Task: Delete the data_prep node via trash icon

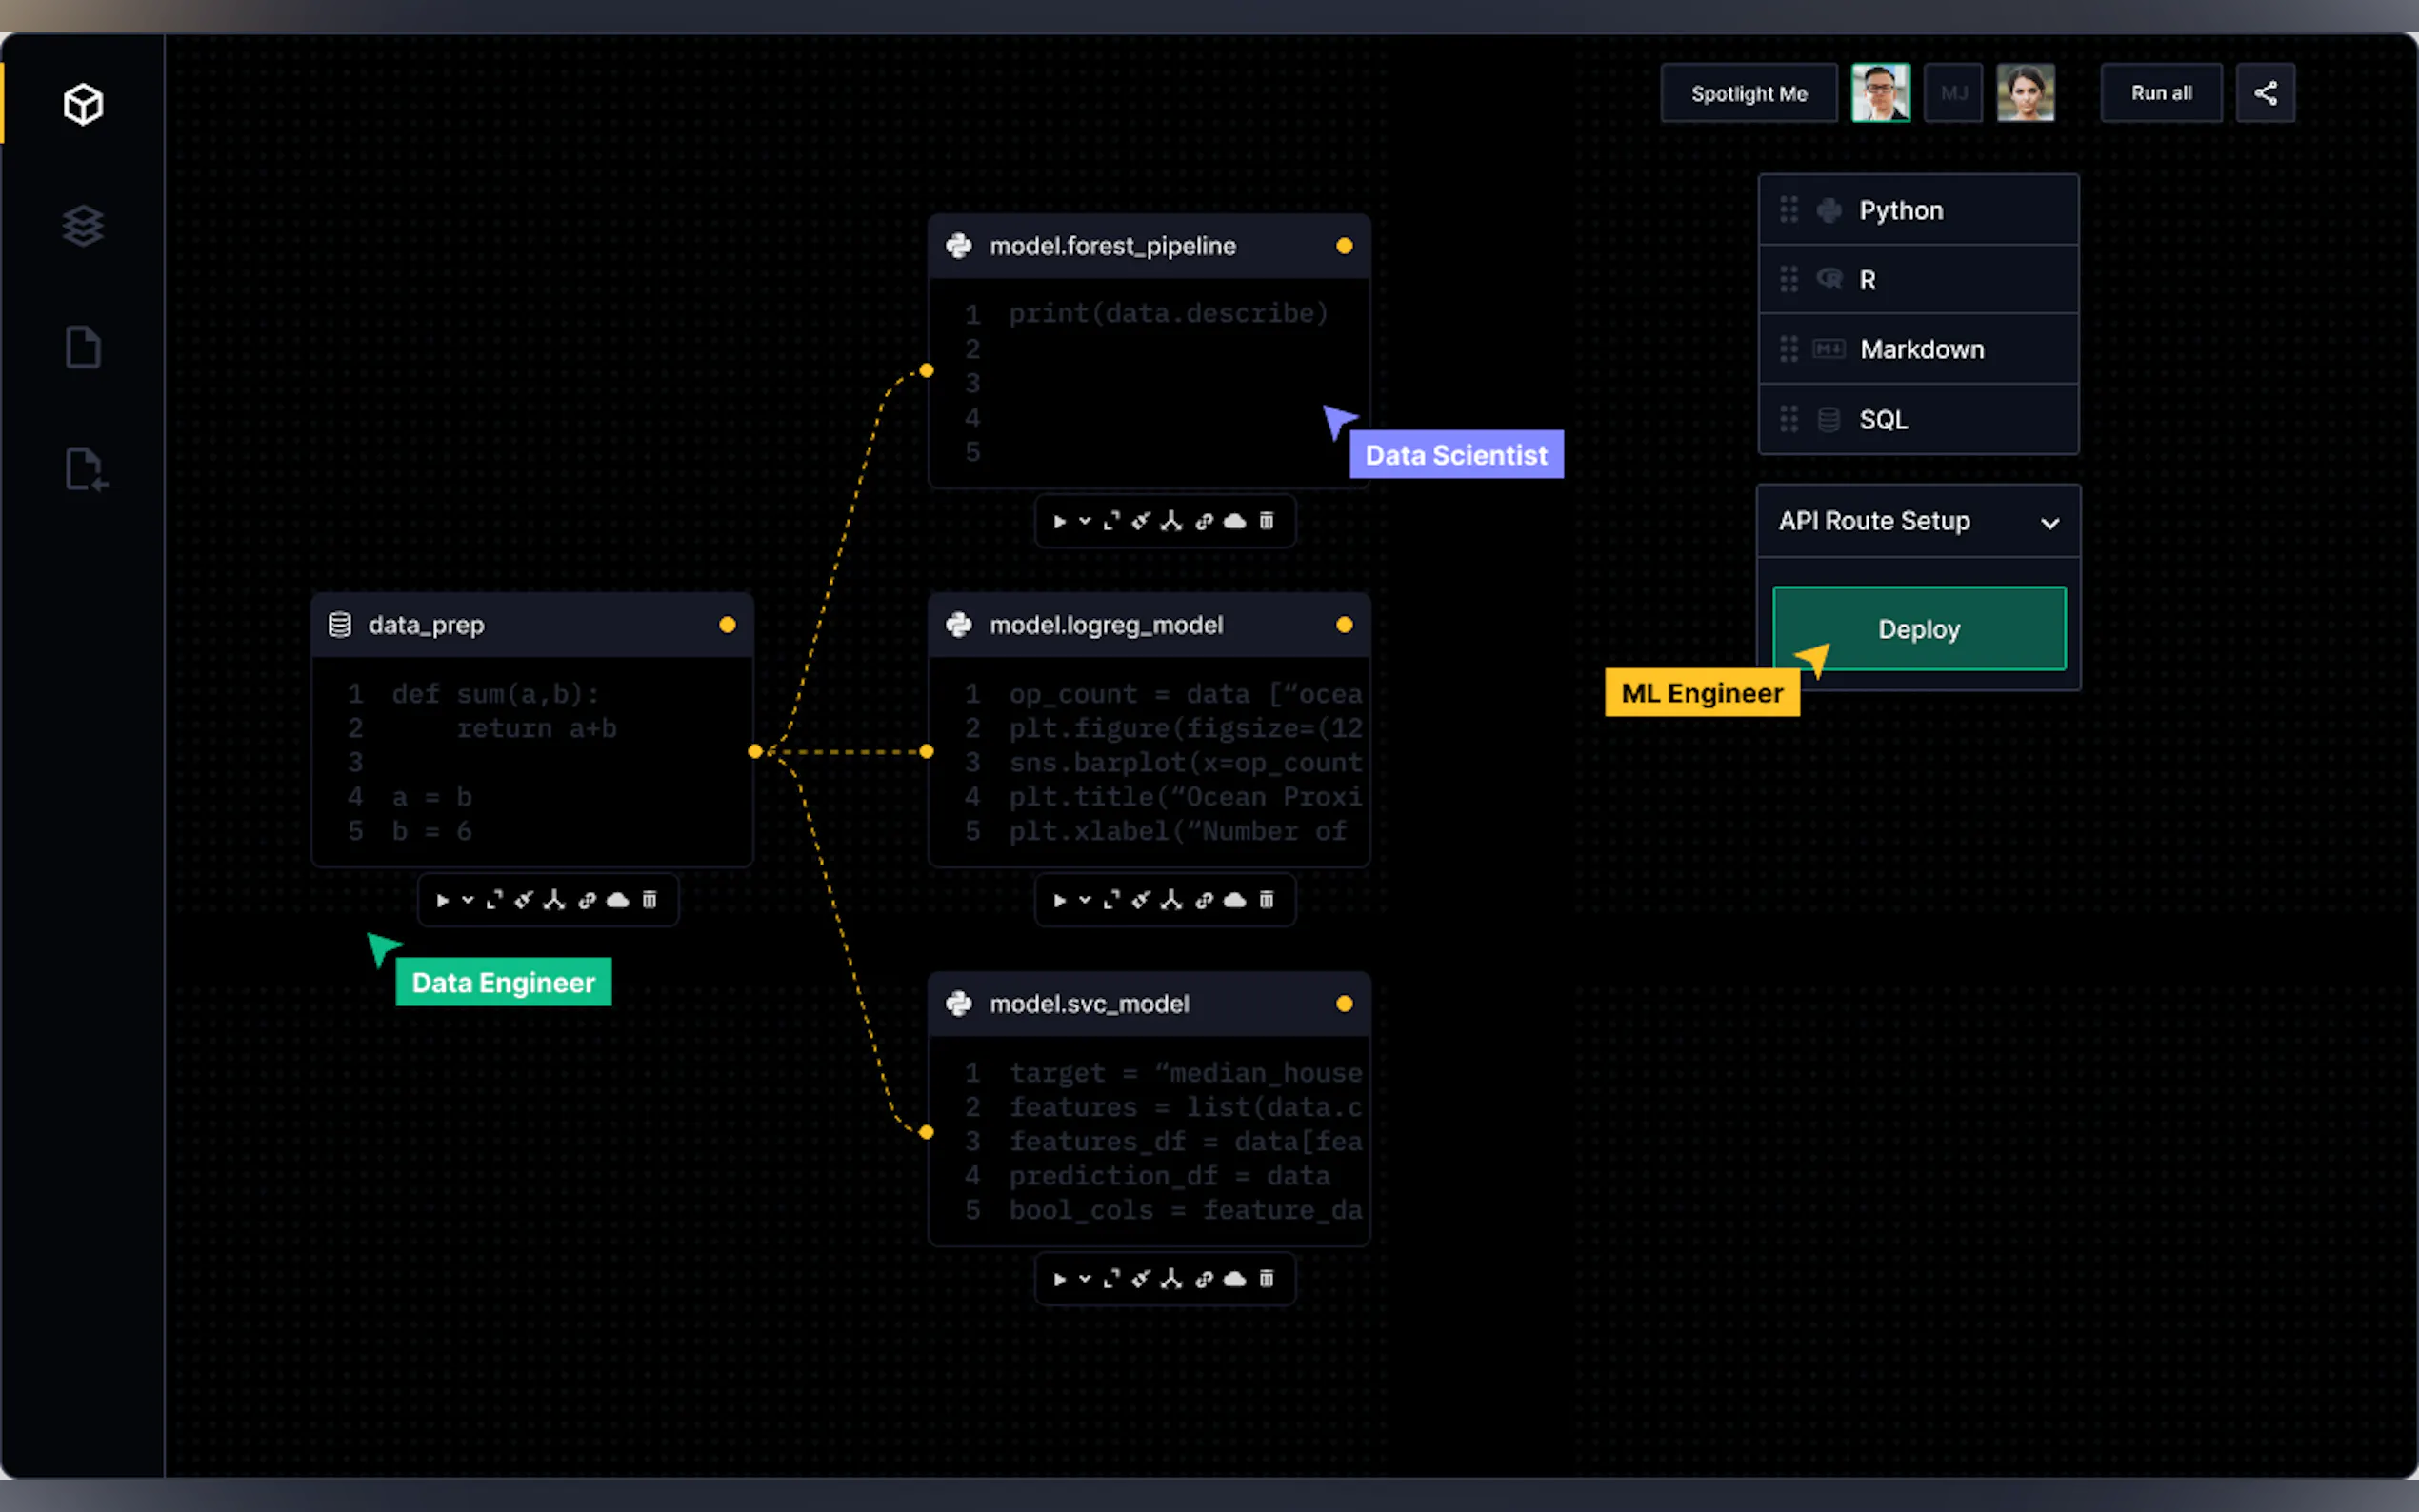Action: click(649, 900)
